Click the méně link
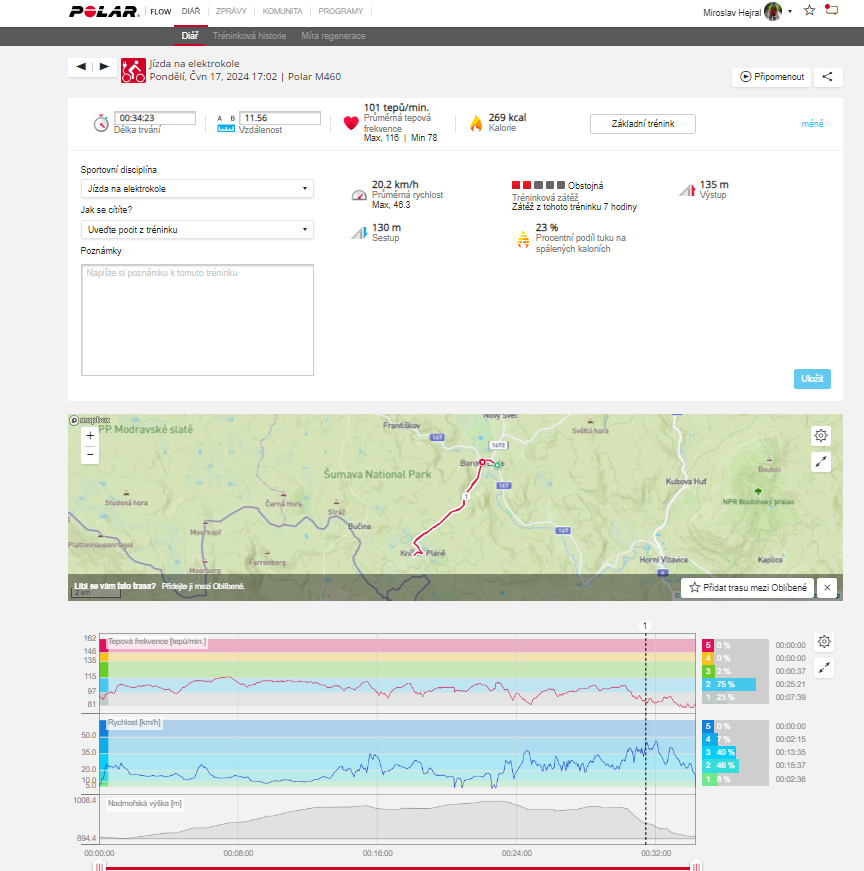This screenshot has width=864, height=871. pos(812,124)
